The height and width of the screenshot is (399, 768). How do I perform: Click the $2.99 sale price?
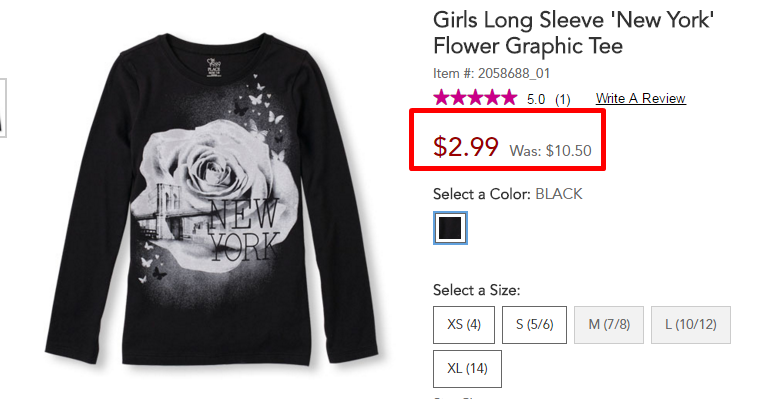[465, 146]
